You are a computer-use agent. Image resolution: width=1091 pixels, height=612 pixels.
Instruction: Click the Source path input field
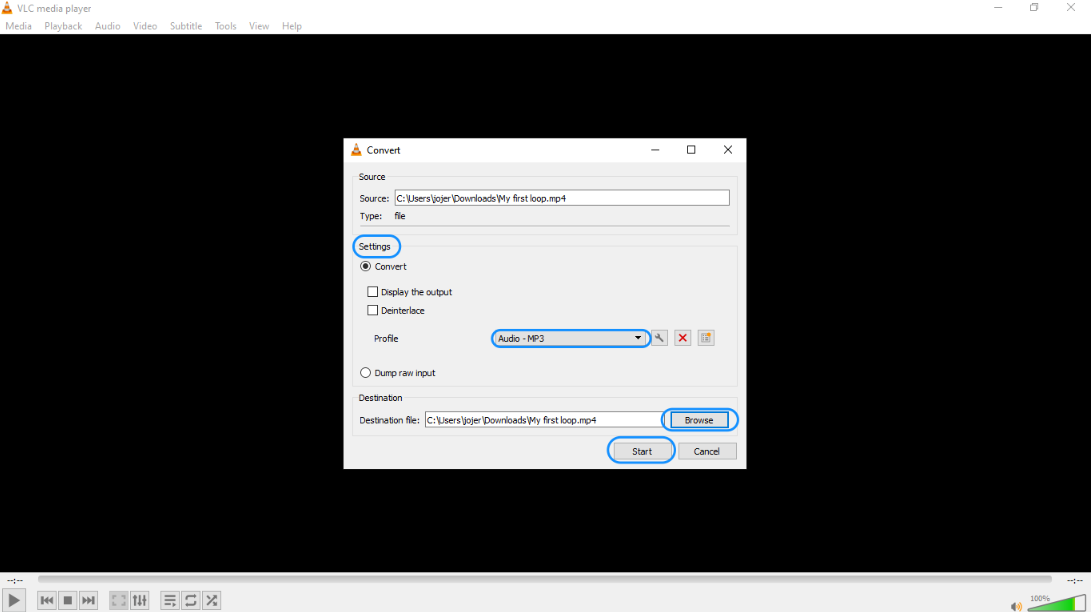coord(562,198)
